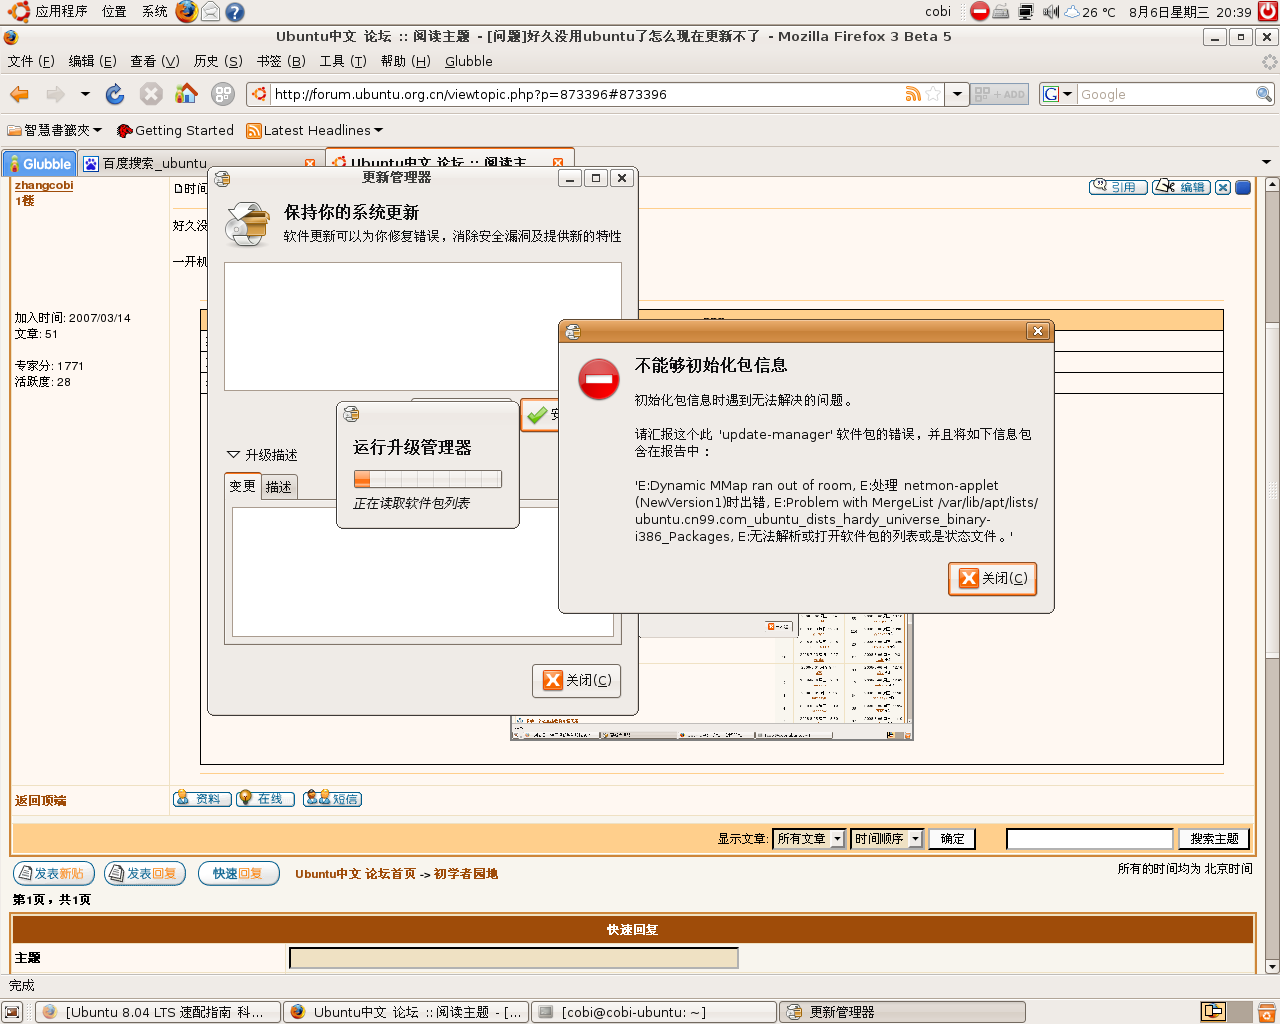Click RSS feed icon in address bar
The image size is (1280, 1024).
coord(913,94)
